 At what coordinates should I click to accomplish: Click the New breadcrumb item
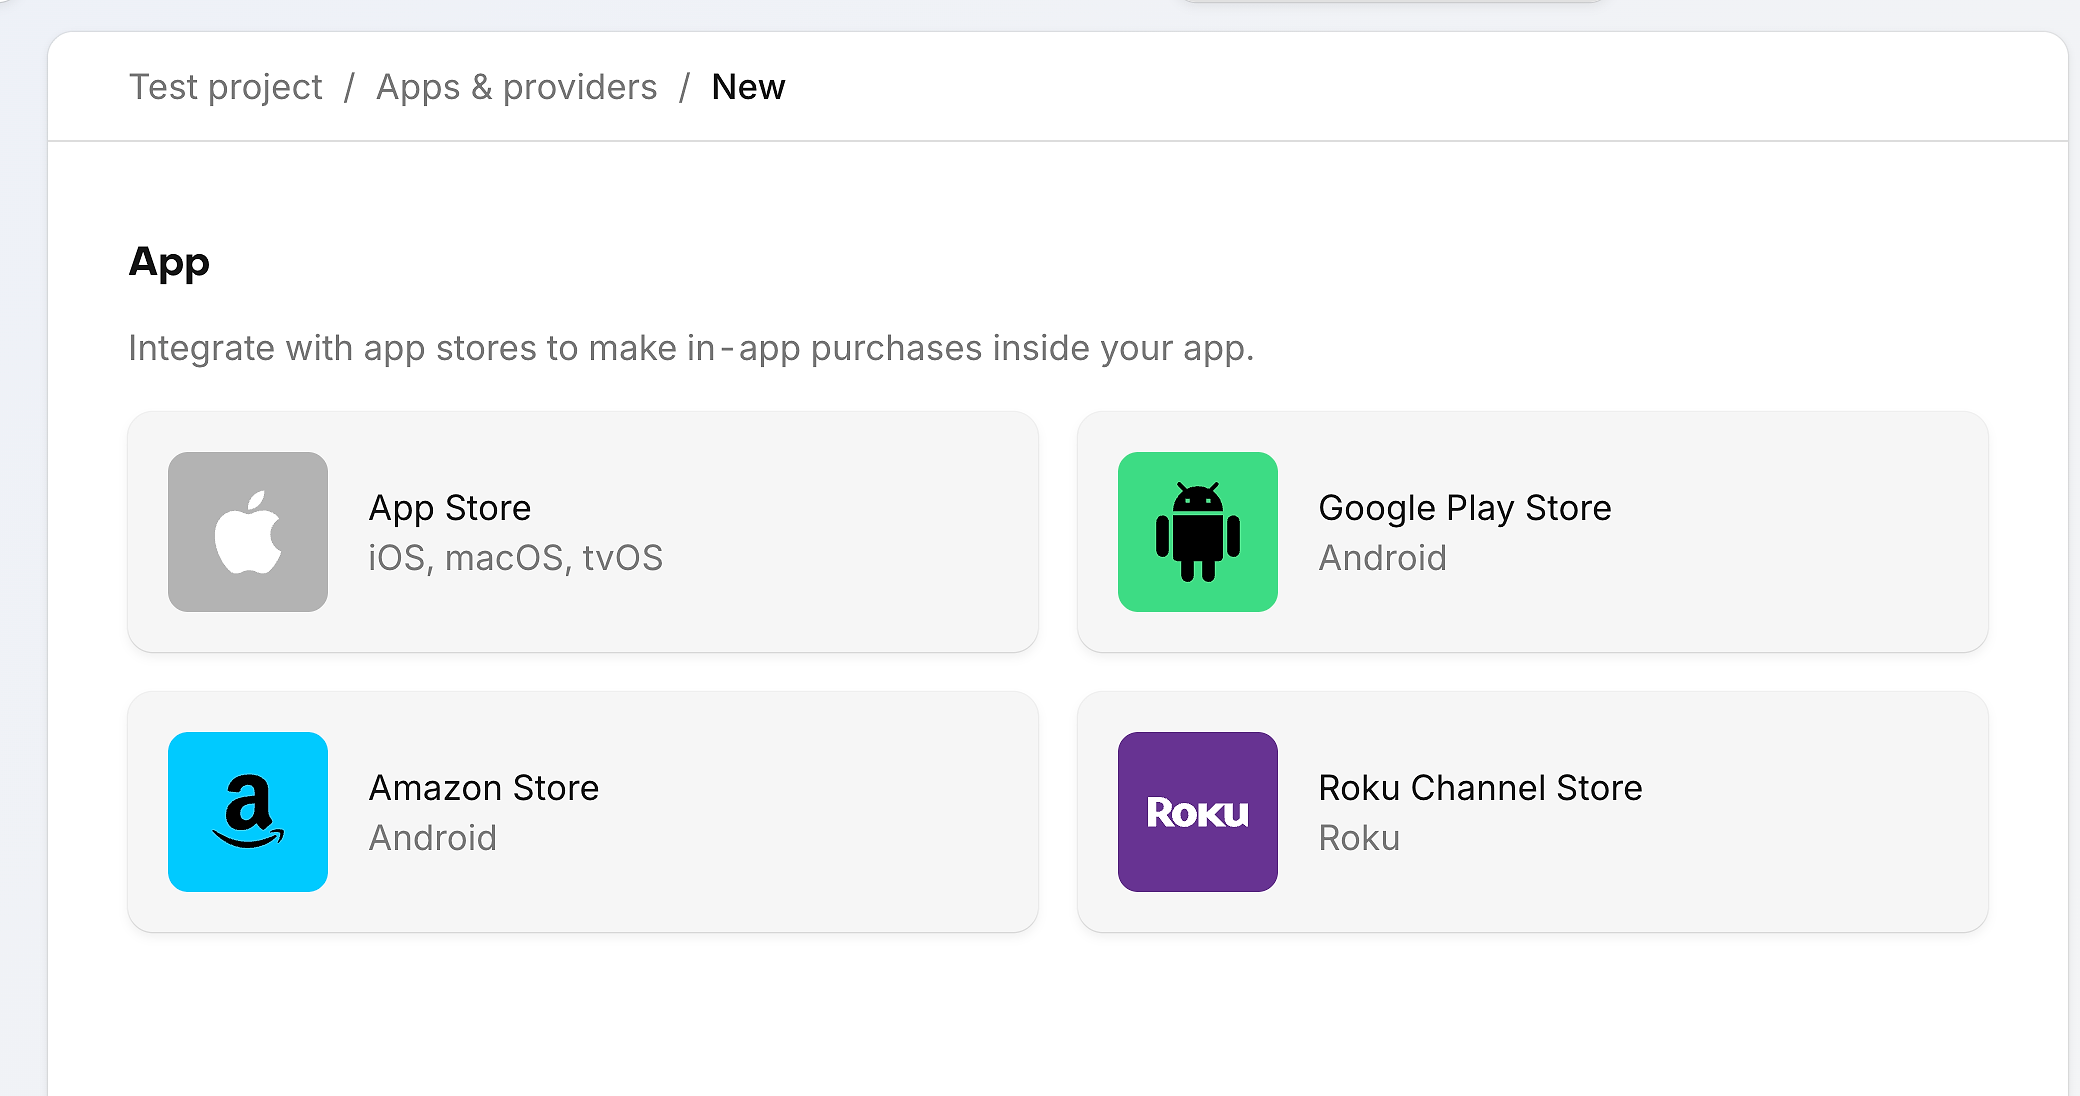click(748, 87)
